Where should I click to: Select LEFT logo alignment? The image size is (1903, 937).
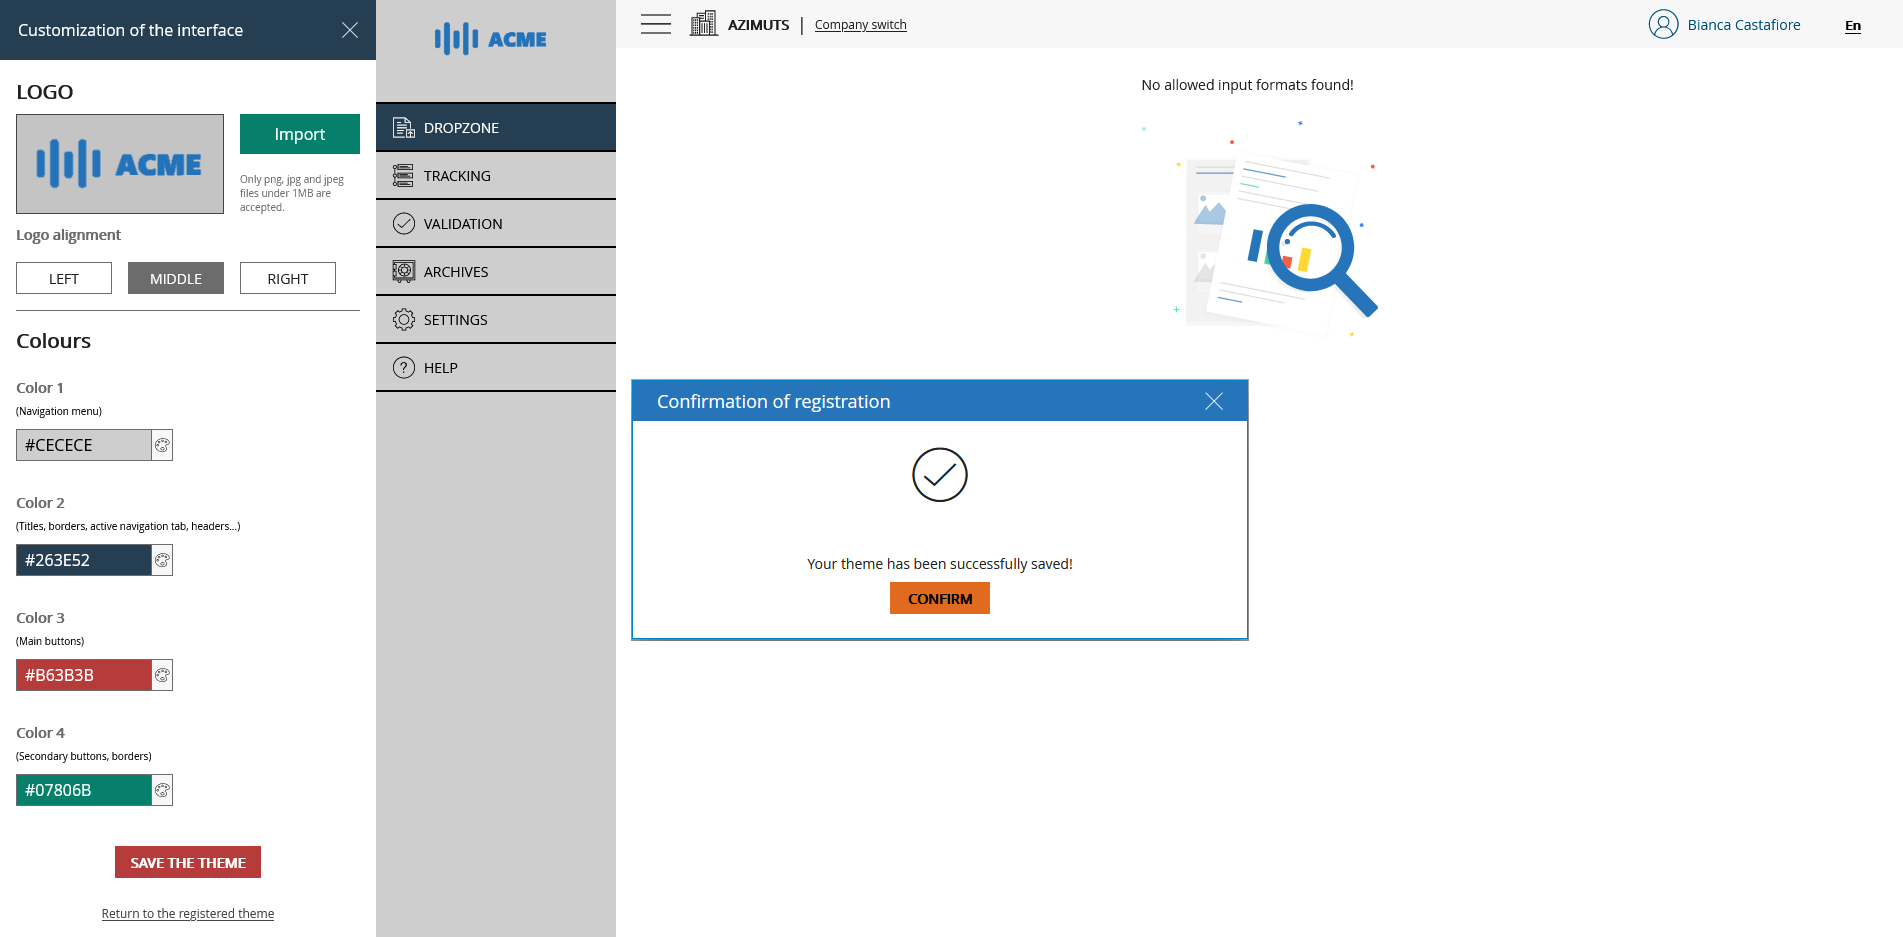coord(64,278)
